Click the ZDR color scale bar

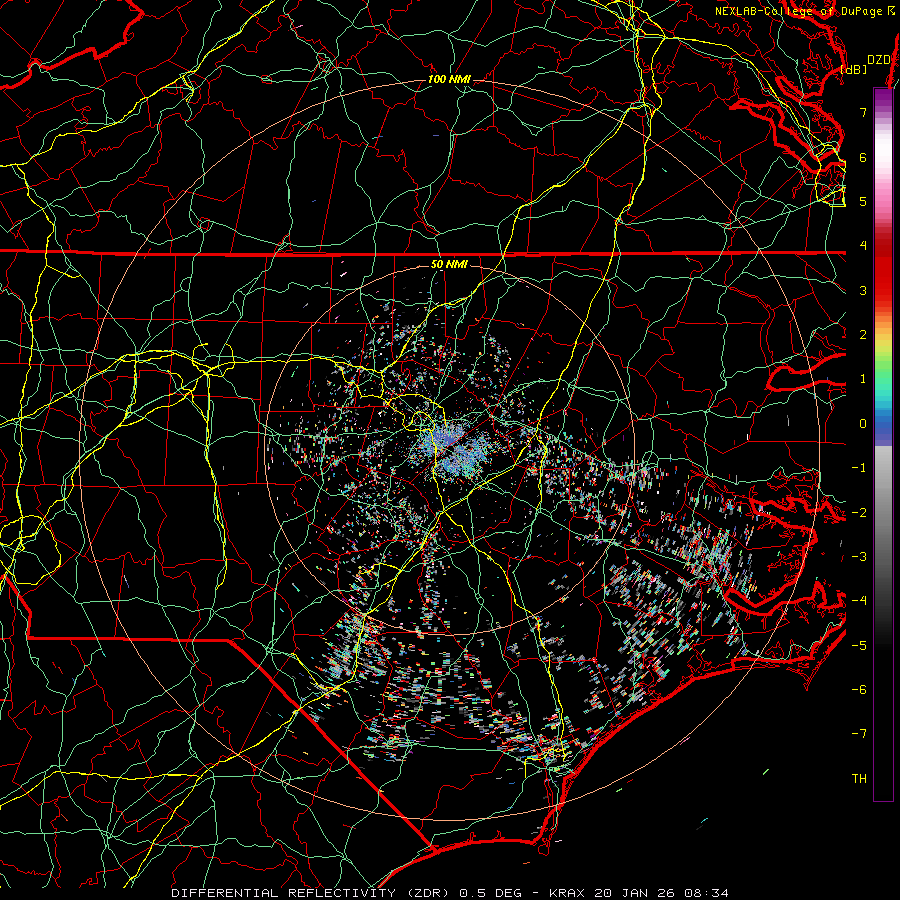click(883, 444)
